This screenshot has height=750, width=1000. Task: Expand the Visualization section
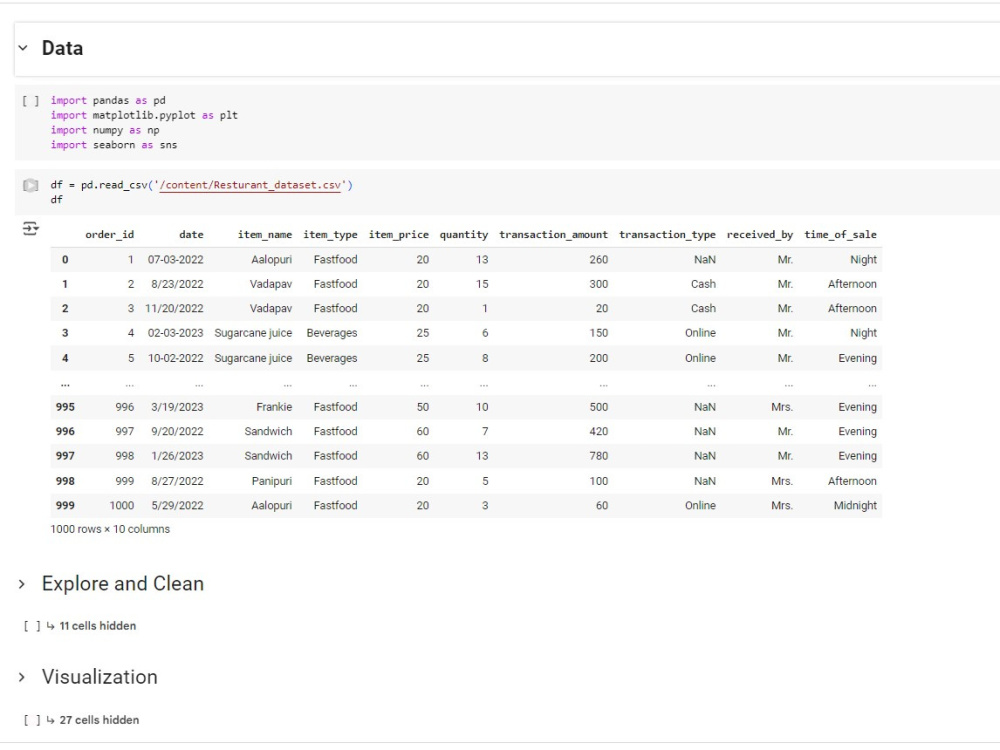pos(23,677)
